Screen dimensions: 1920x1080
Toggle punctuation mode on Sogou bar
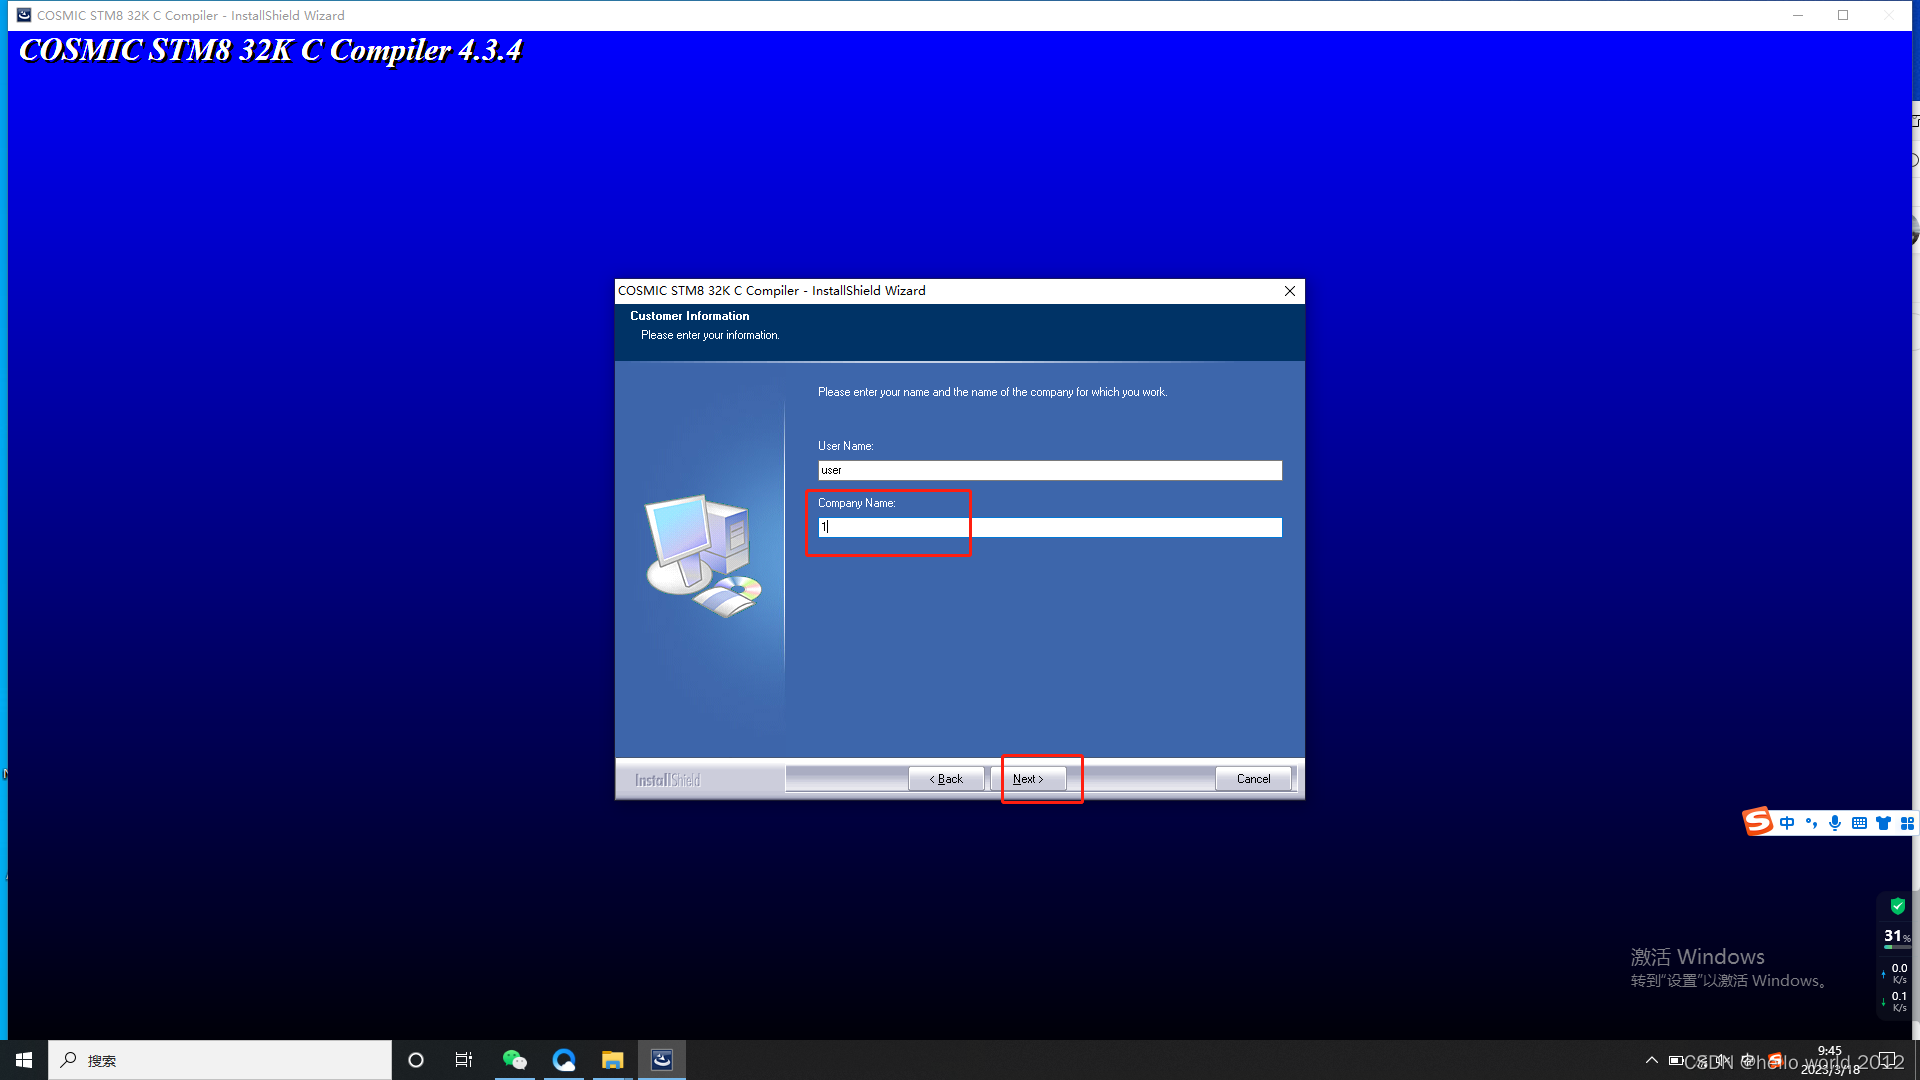(1811, 823)
